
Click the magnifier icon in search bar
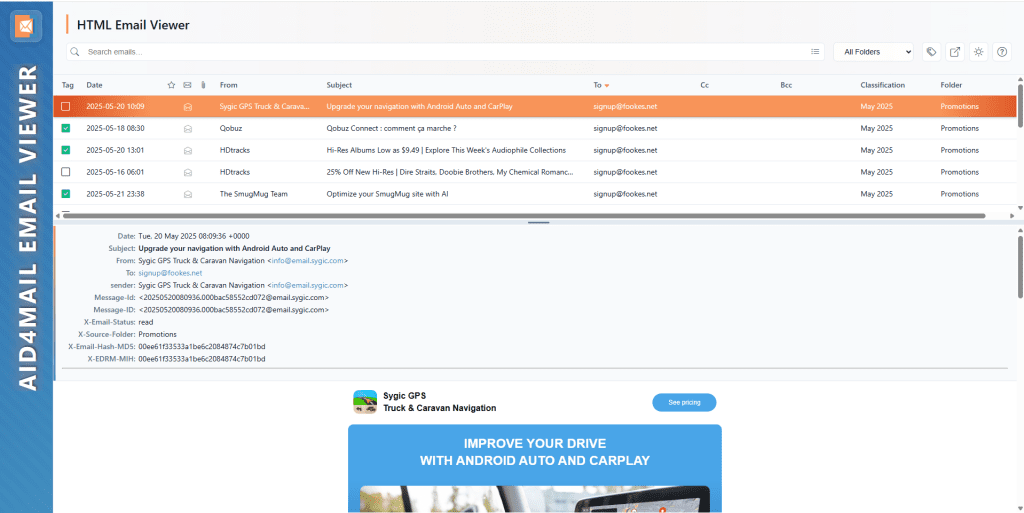point(75,52)
